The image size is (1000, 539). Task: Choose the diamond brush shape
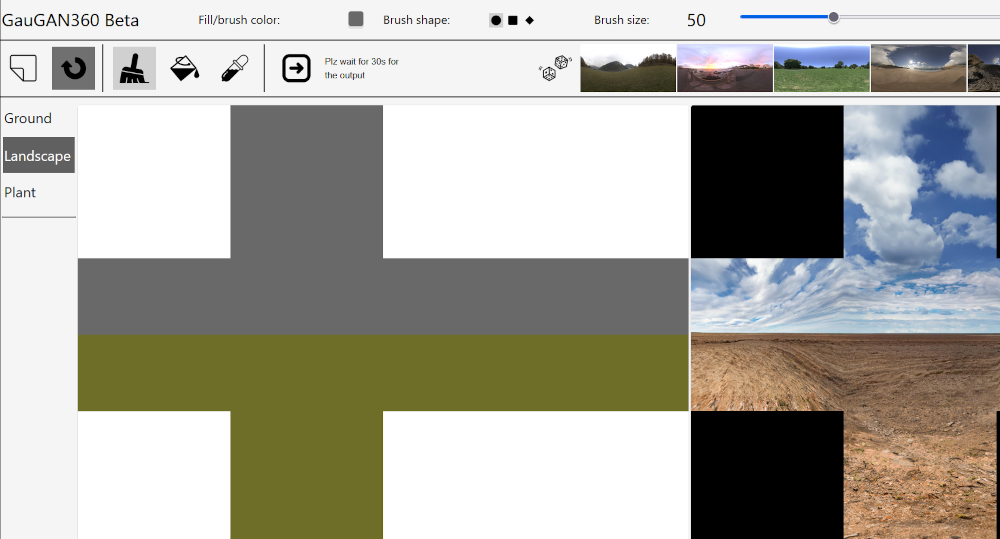click(529, 20)
